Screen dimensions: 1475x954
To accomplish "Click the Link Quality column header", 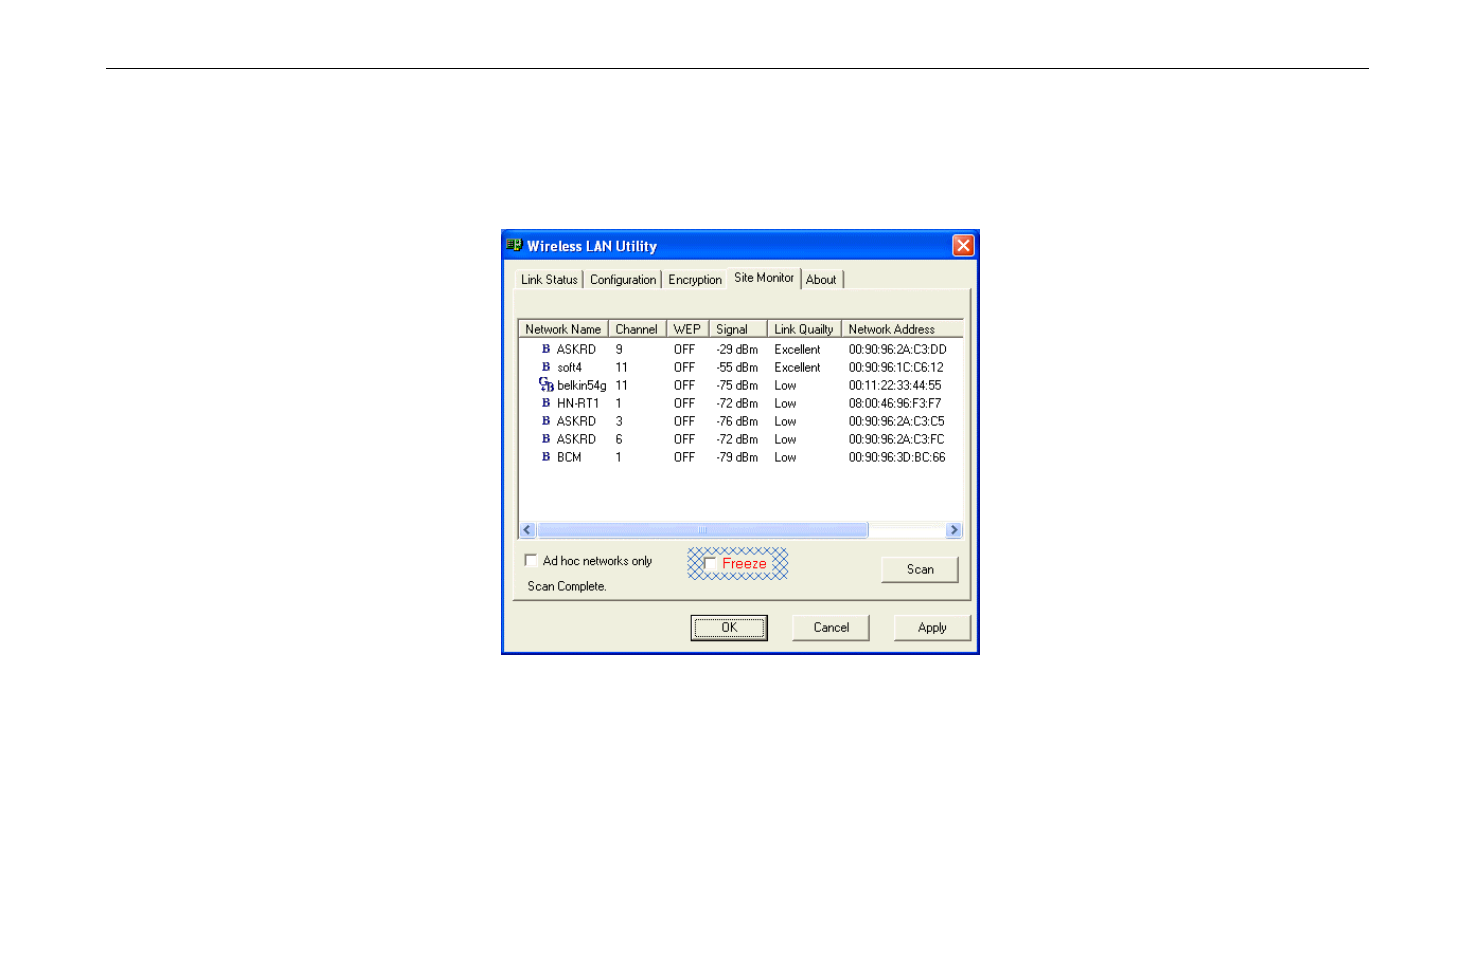I will click(x=804, y=329).
